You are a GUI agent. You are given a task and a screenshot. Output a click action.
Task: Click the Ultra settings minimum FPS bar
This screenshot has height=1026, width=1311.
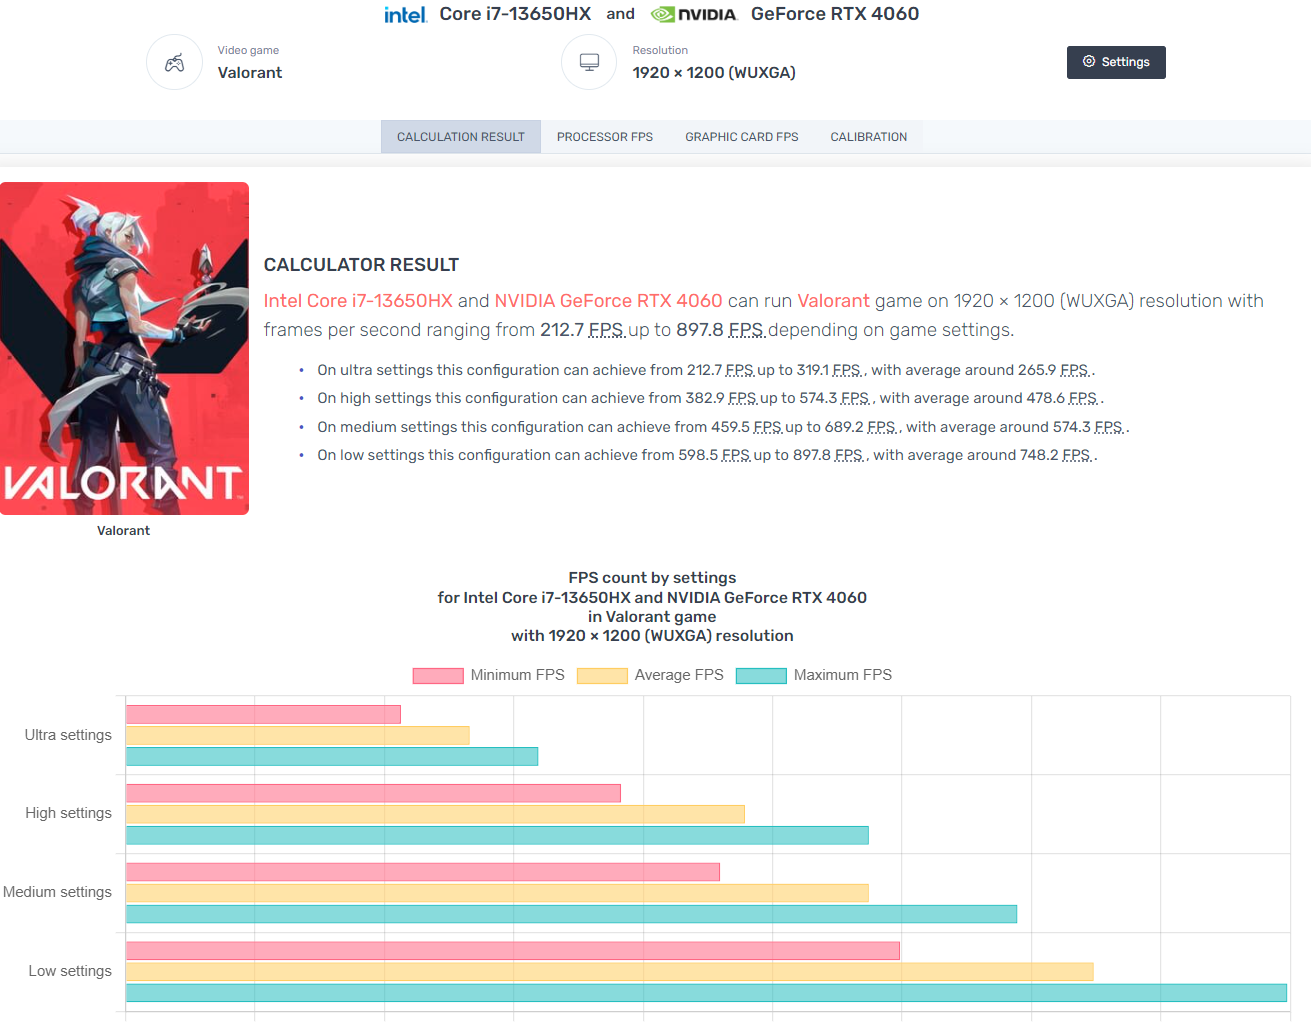[x=263, y=714]
